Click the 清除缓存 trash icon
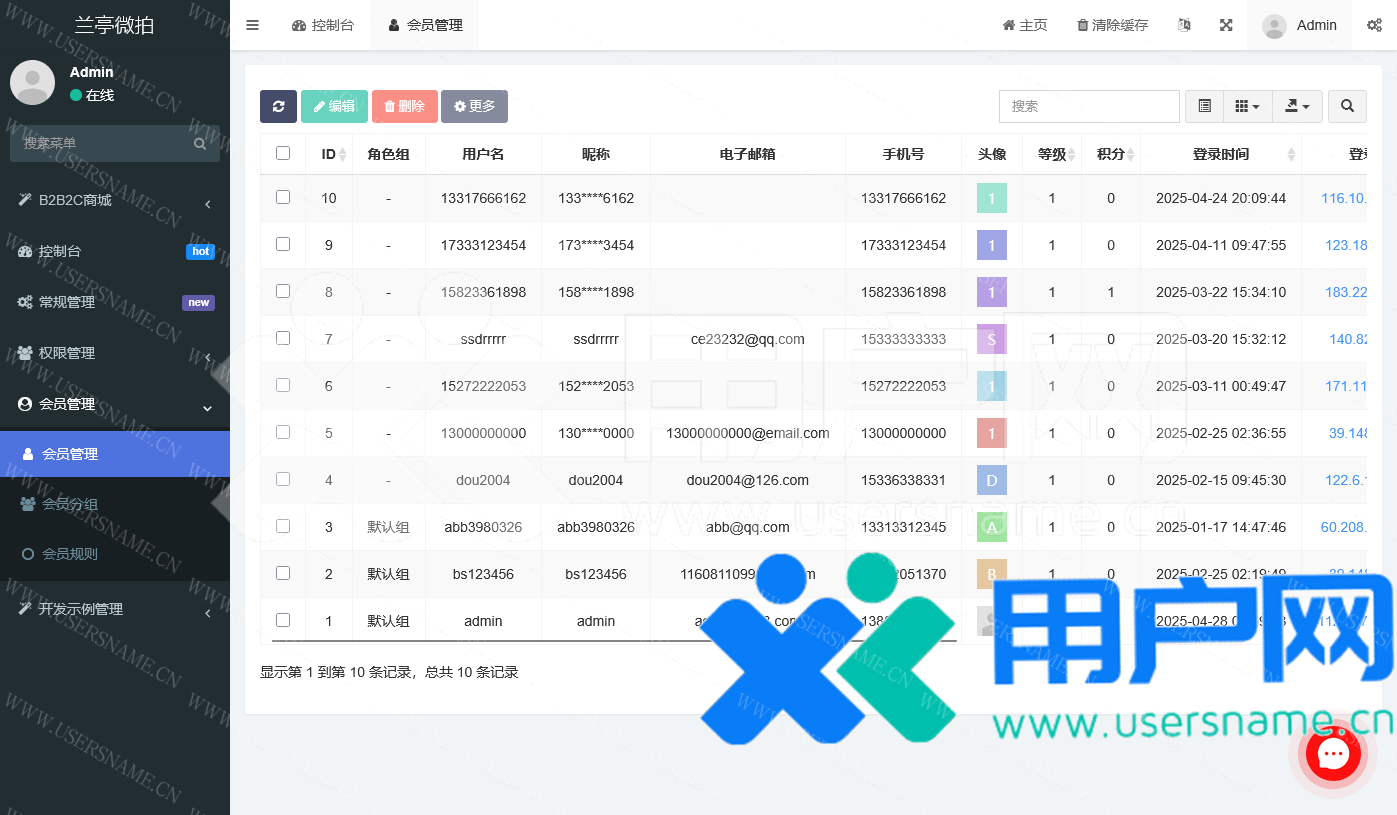The width and height of the screenshot is (1397, 815). [x=1112, y=25]
